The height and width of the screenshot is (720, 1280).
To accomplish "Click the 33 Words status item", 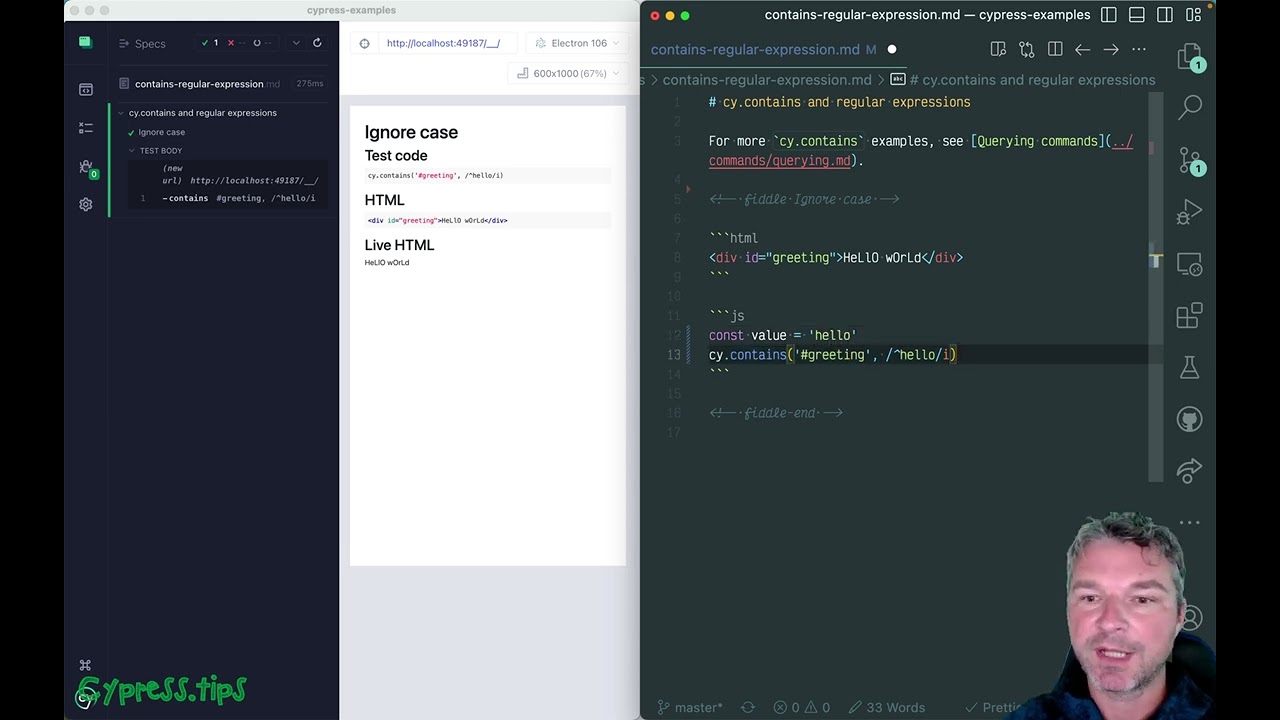I will tap(886, 707).
